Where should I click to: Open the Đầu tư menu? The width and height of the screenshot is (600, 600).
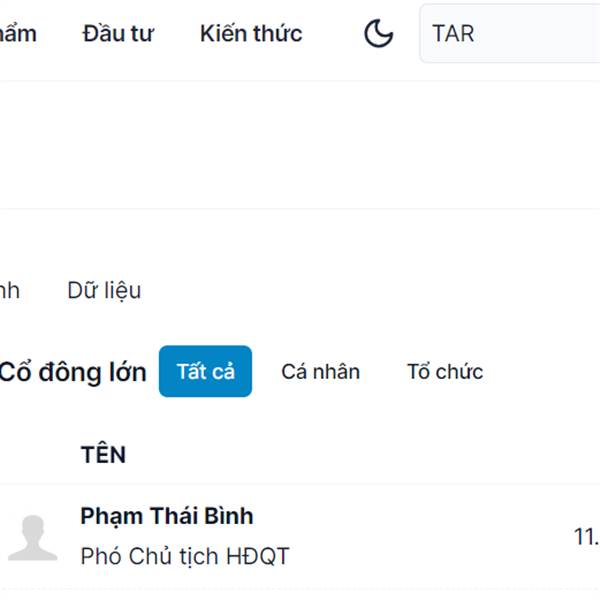click(x=118, y=33)
